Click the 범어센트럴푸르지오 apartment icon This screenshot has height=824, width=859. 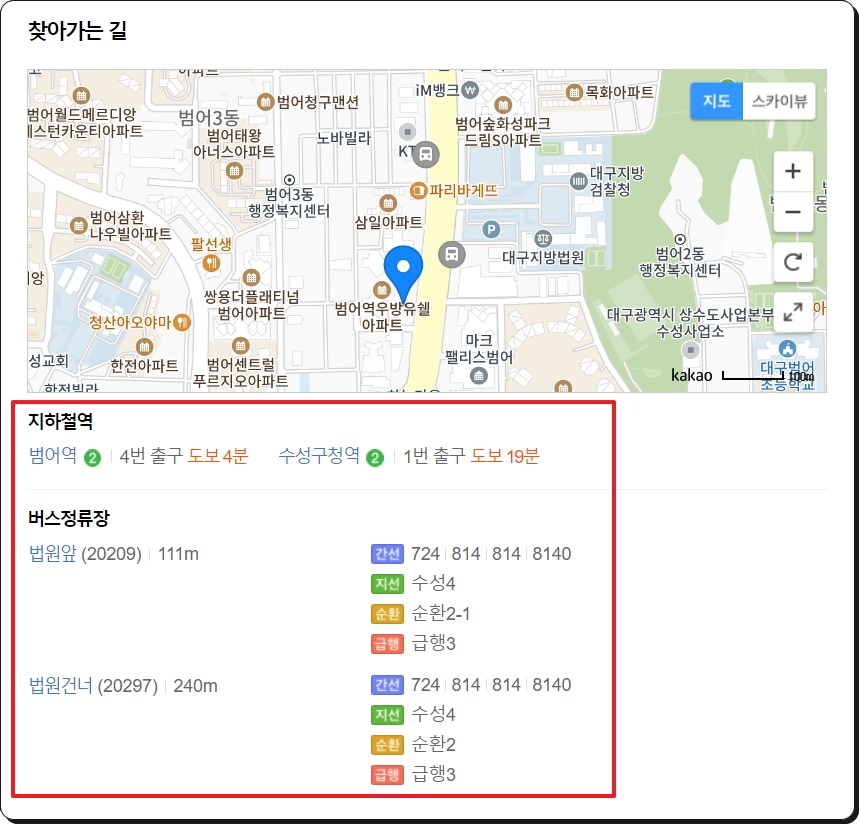click(240, 346)
